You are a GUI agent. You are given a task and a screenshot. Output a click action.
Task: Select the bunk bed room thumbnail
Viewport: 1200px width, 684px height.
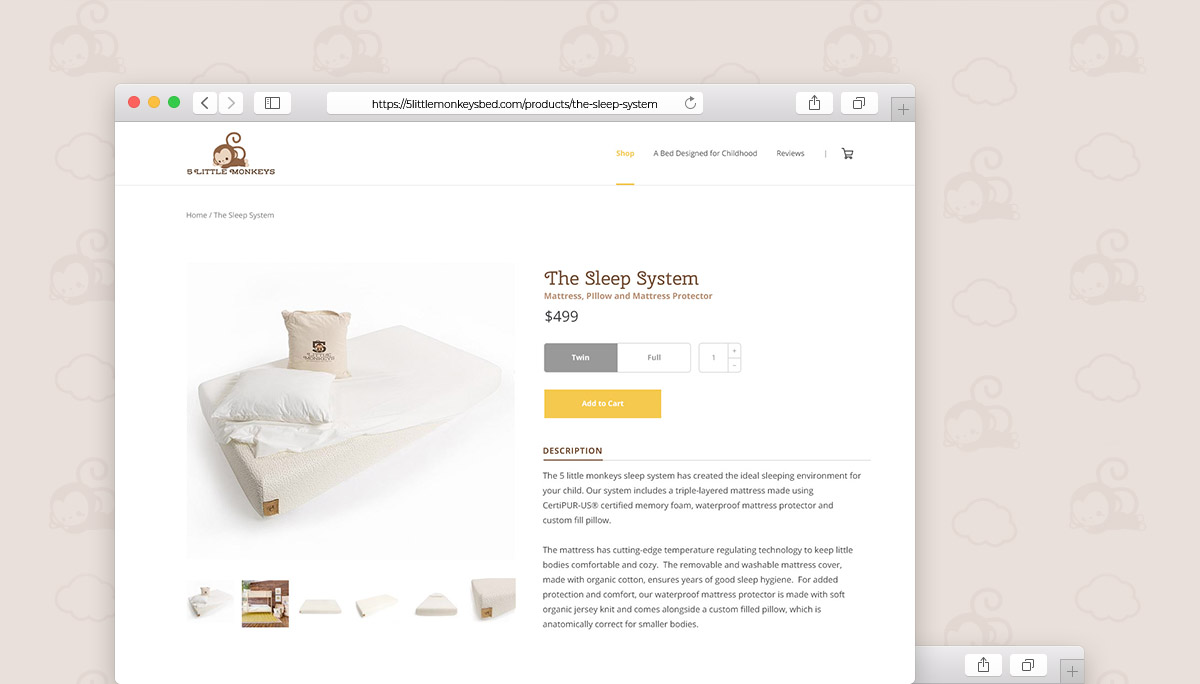(265, 603)
